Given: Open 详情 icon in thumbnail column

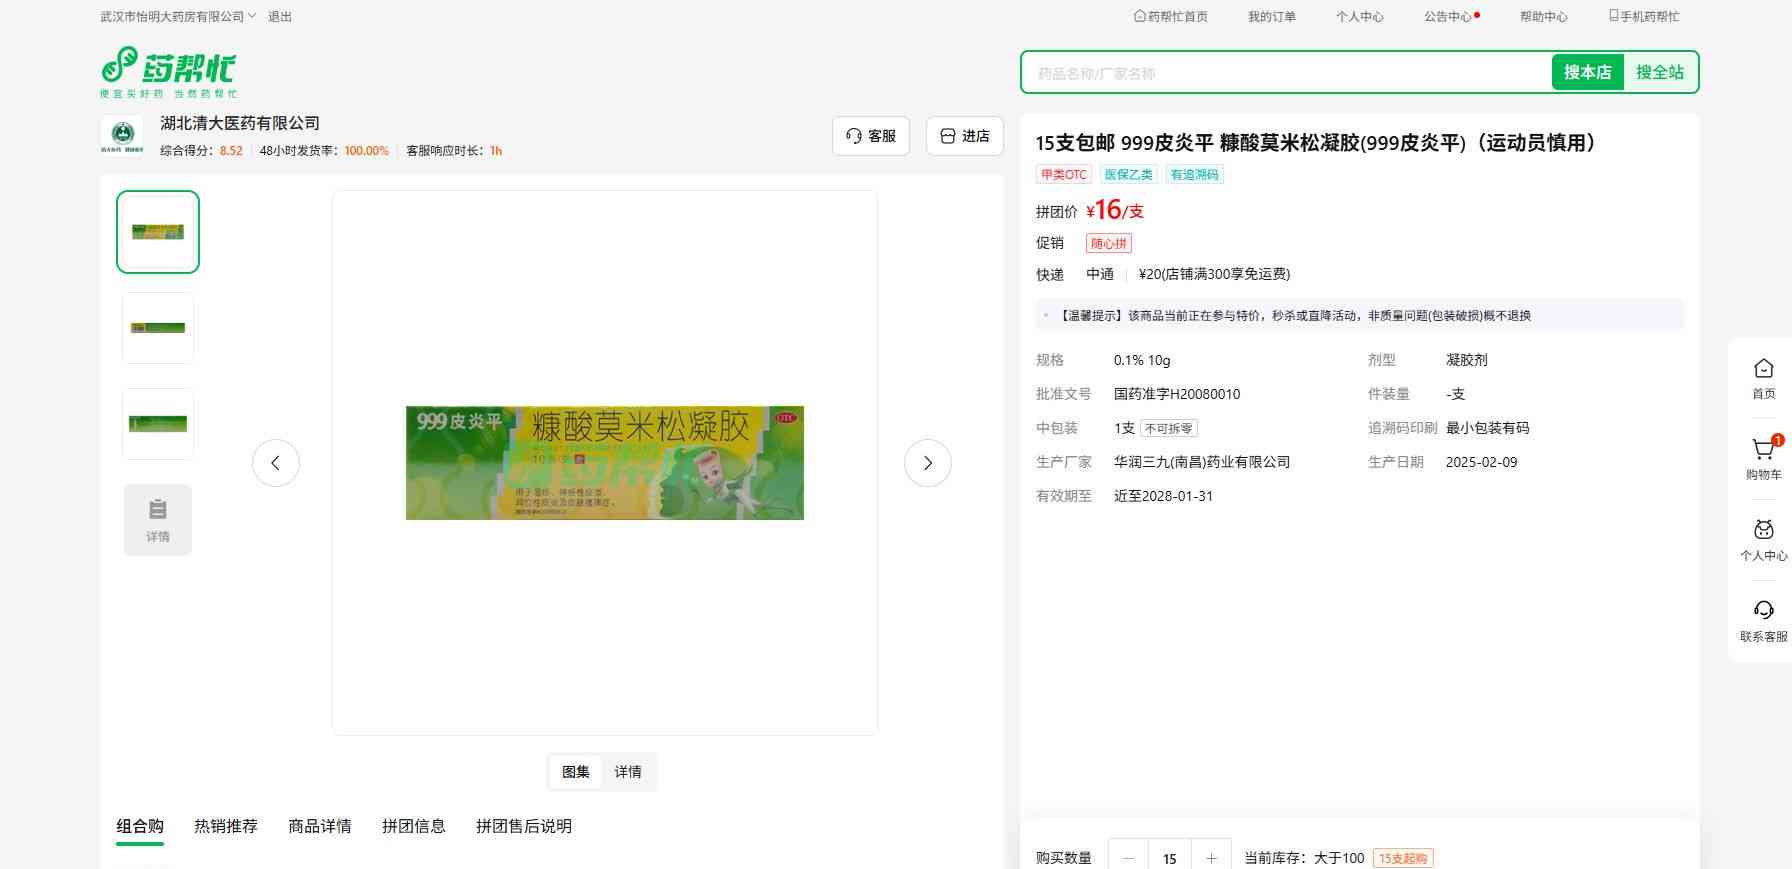Looking at the screenshot, I should coord(158,519).
